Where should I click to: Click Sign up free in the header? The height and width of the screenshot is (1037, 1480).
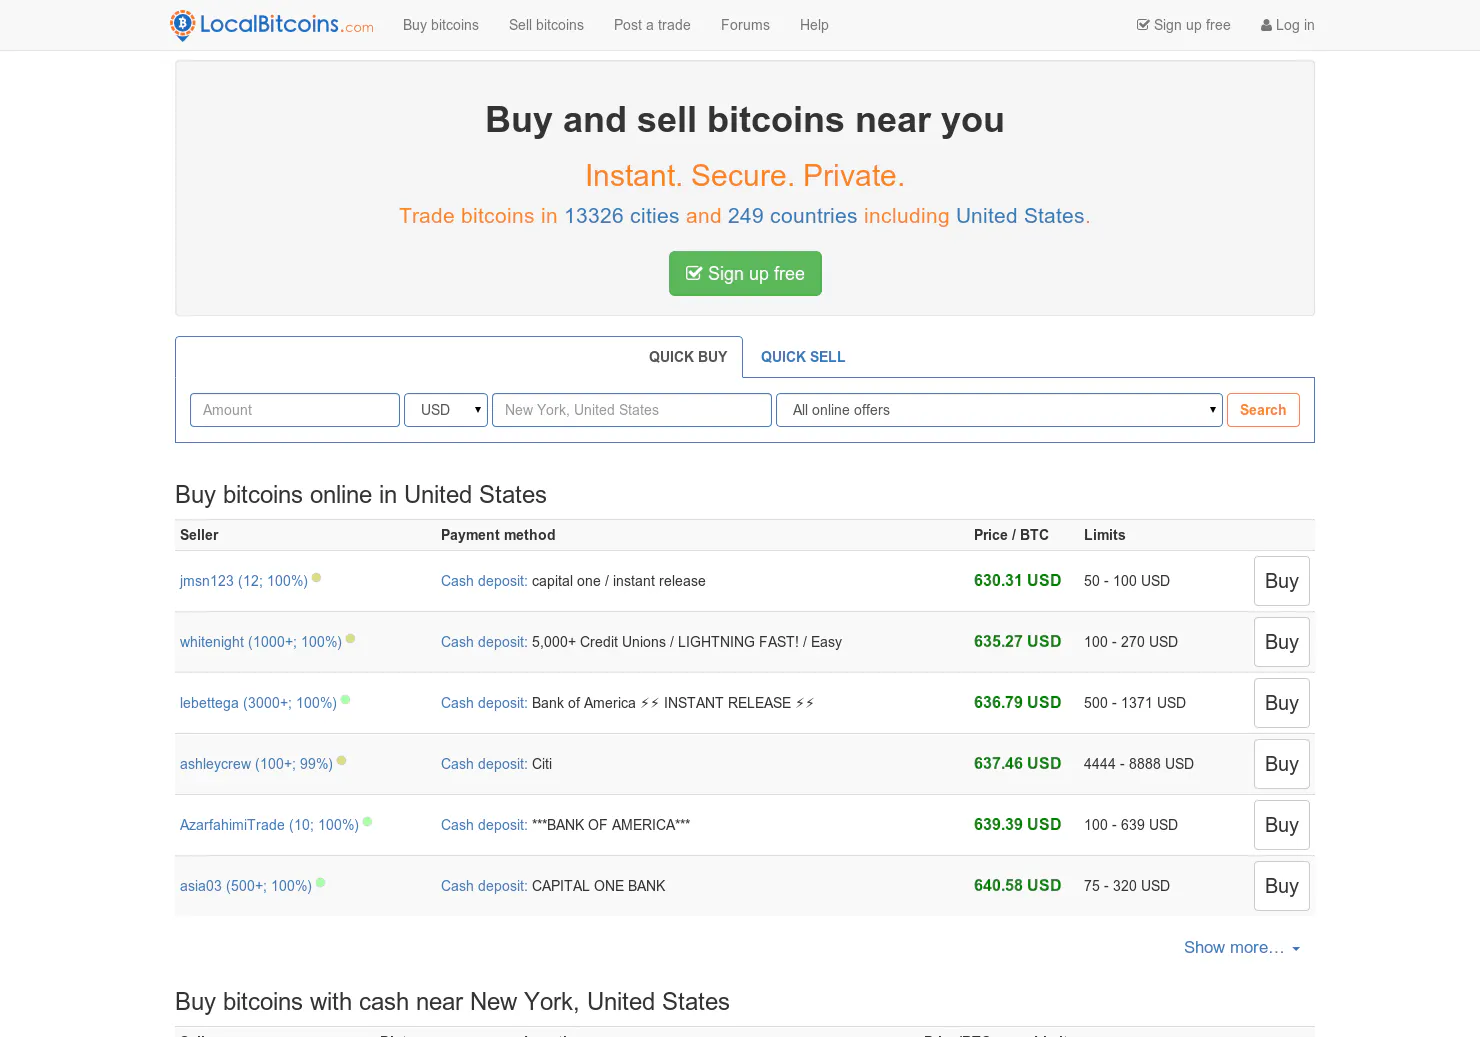[x=1184, y=25]
